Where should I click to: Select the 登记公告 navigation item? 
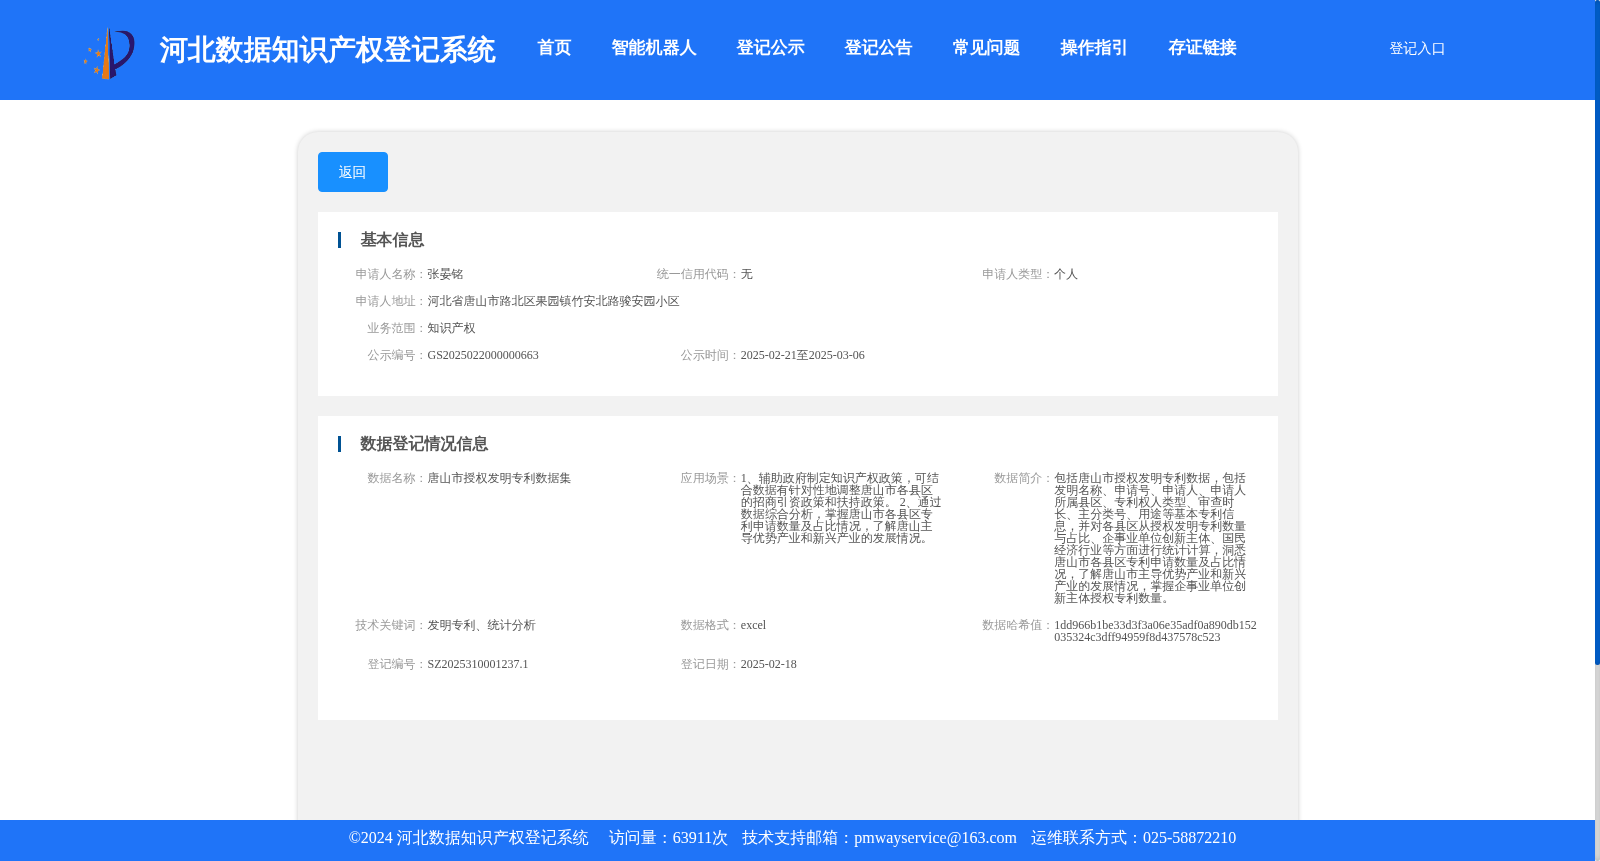tap(878, 48)
